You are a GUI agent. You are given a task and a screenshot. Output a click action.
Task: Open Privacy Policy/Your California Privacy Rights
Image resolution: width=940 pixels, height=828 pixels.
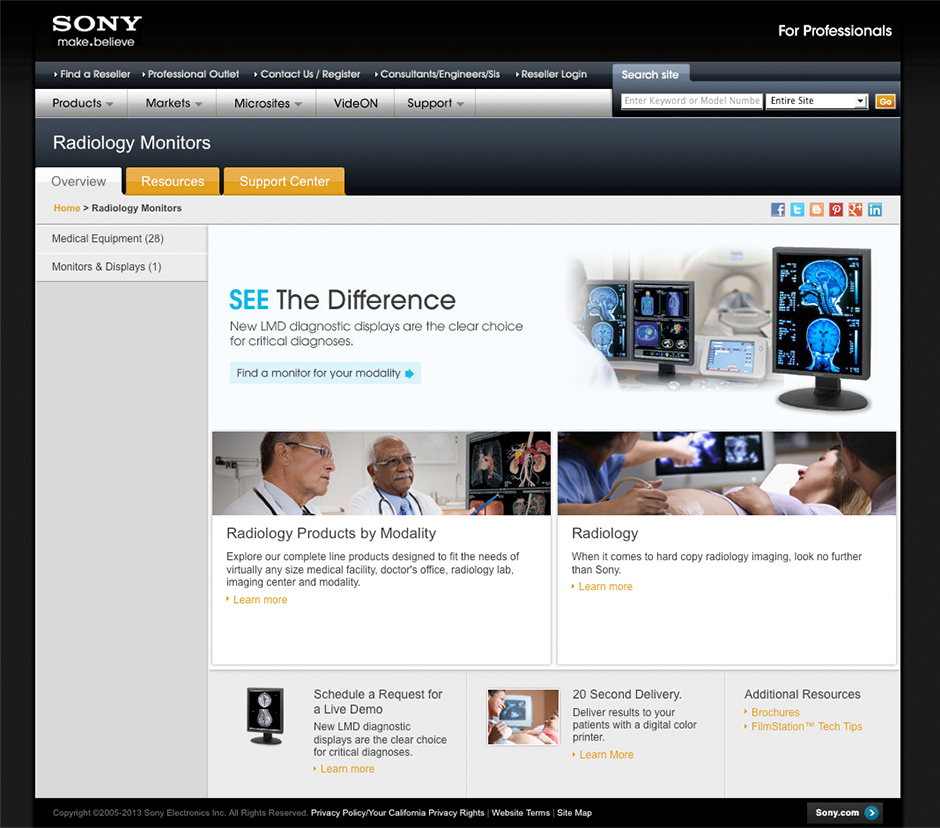coord(397,813)
